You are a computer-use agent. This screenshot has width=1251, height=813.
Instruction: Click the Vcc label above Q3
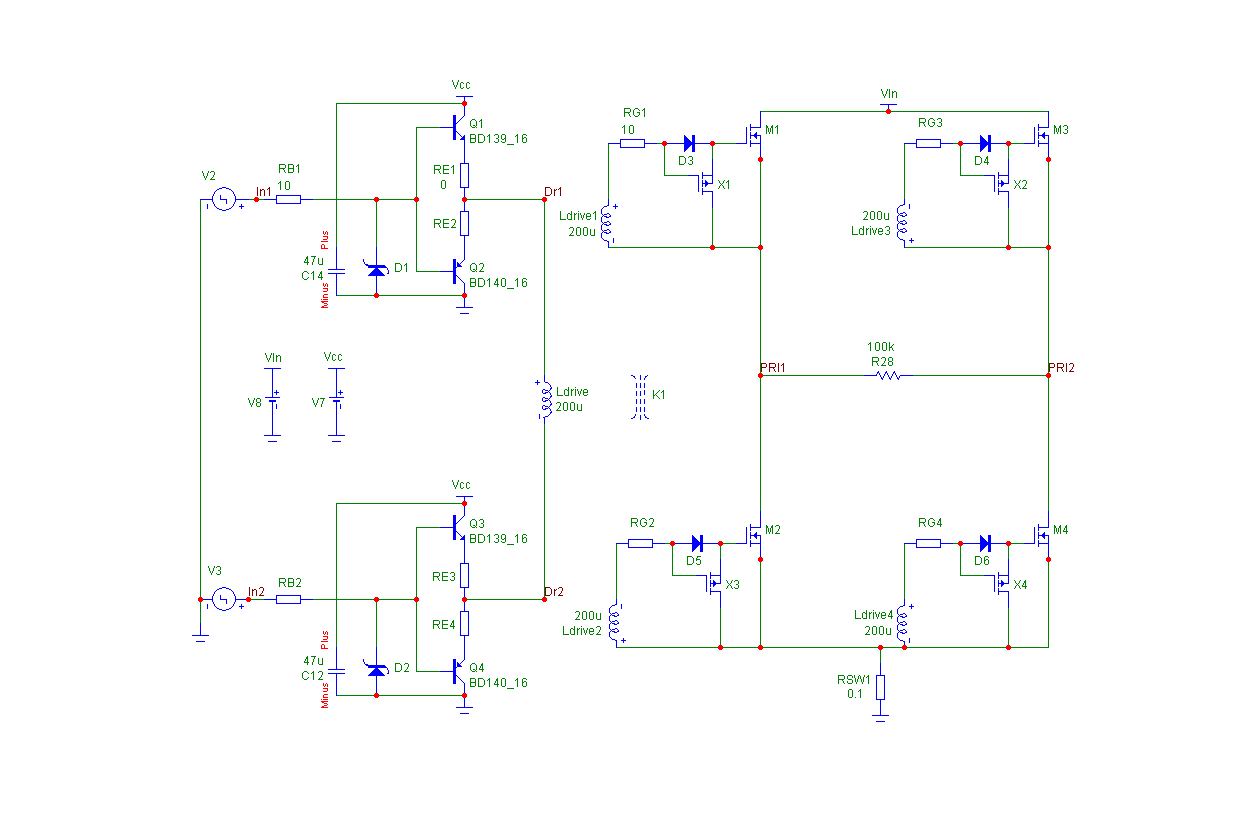[461, 485]
